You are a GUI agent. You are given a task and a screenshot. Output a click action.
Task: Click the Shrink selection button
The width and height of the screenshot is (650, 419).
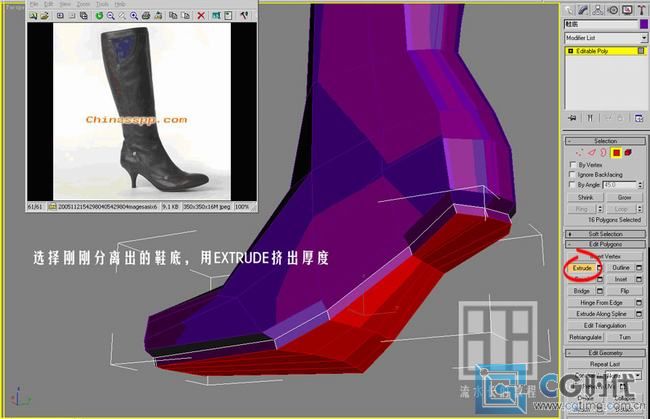coord(585,197)
